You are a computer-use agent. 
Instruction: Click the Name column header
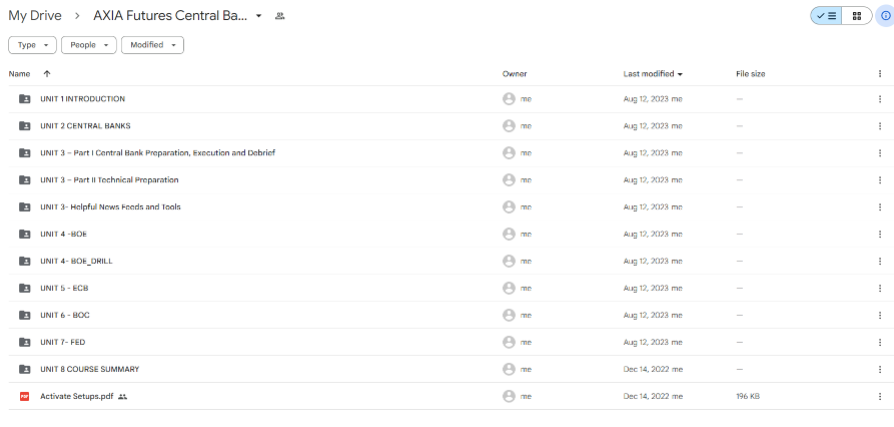(19, 74)
